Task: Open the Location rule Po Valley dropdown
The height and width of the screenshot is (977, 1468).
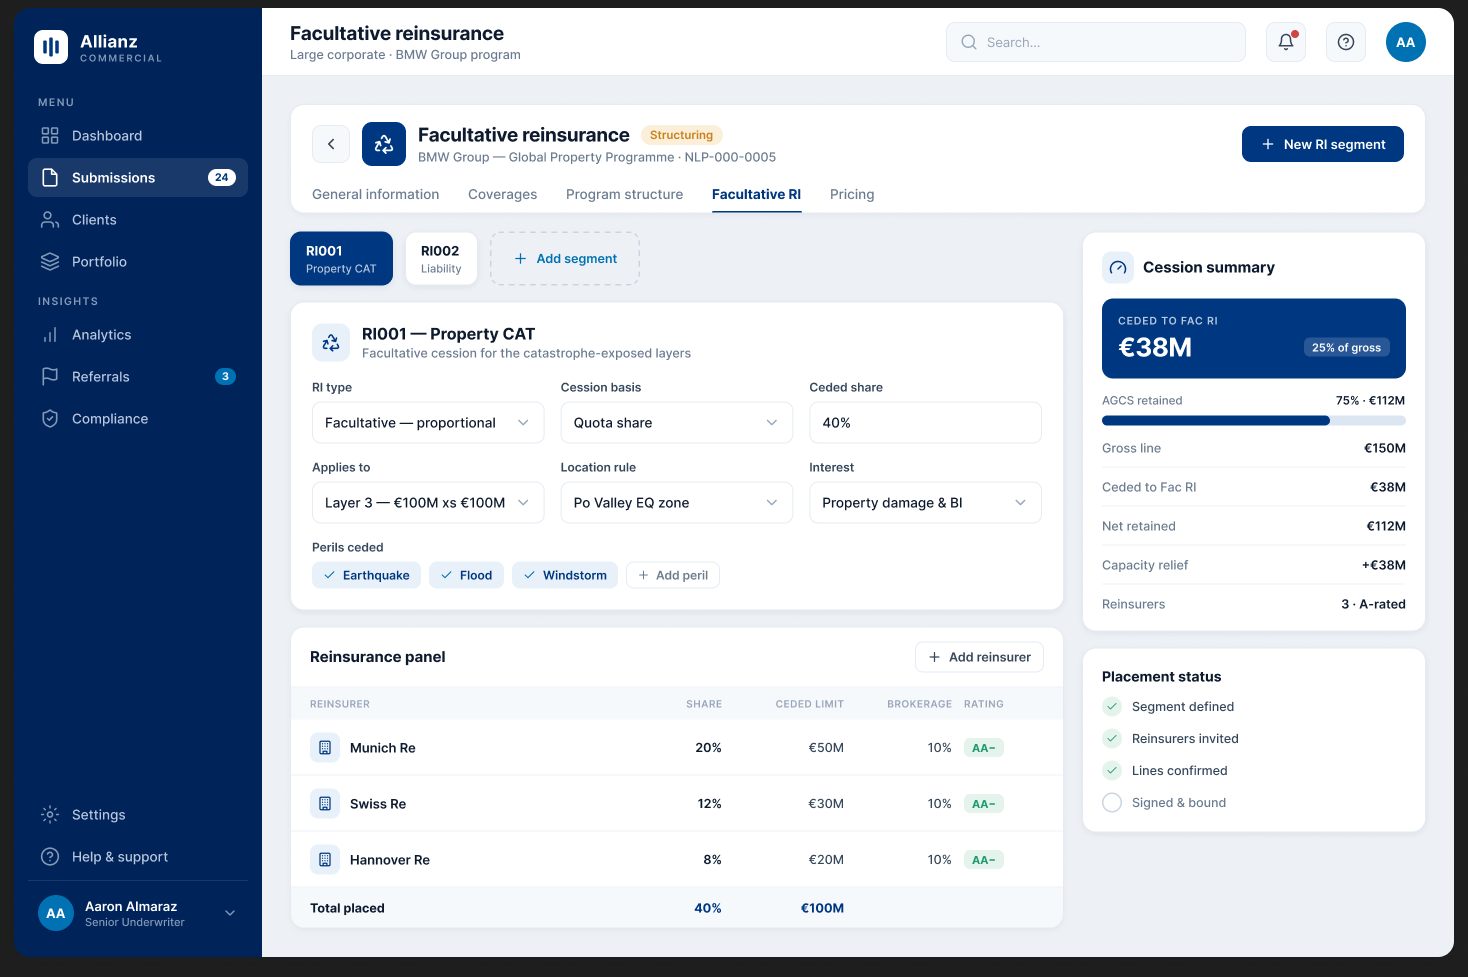Action: pos(677,503)
